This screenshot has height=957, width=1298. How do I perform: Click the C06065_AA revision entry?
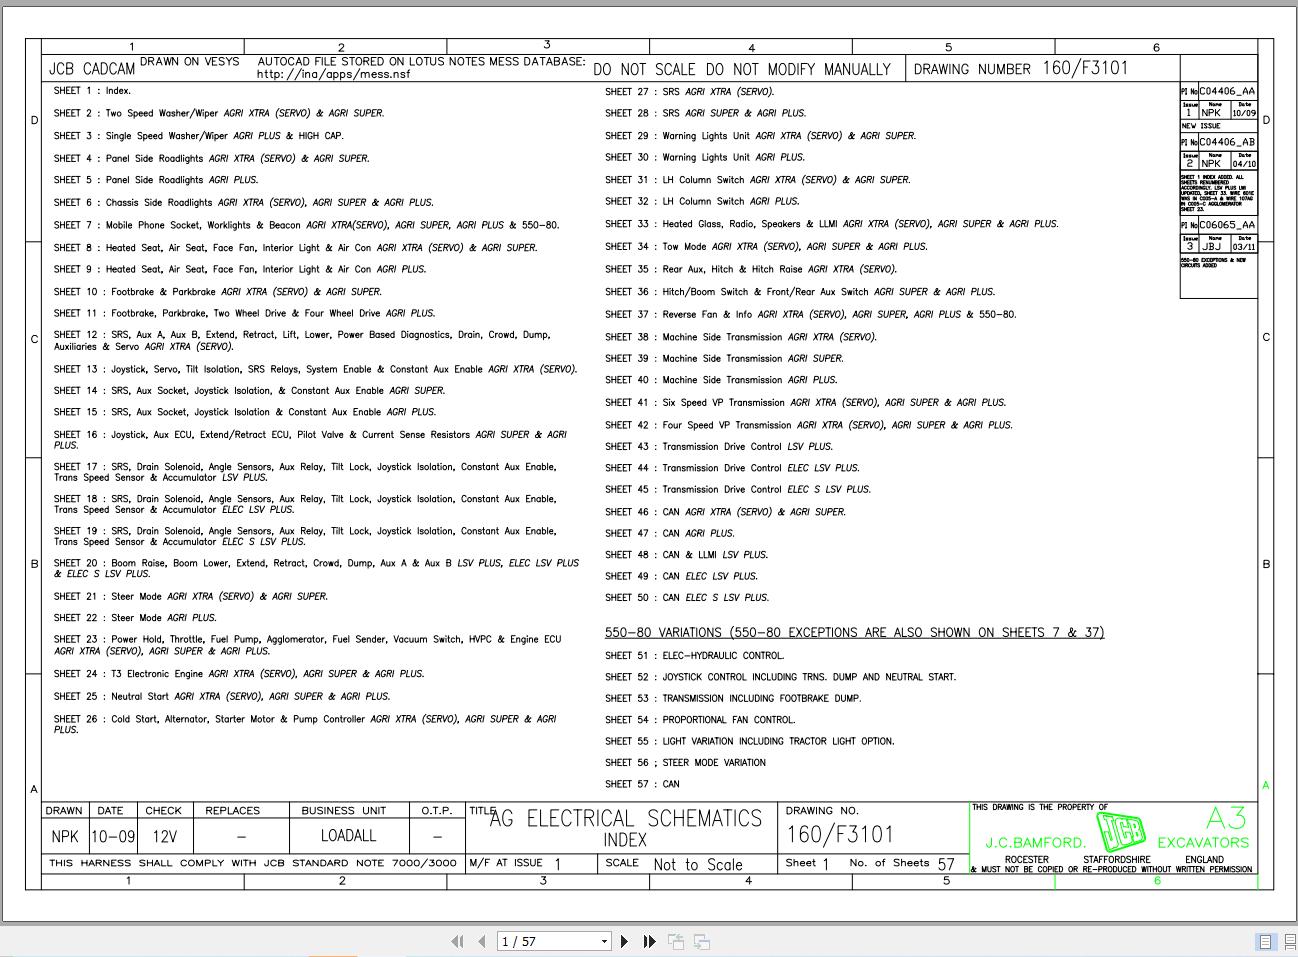(1227, 225)
